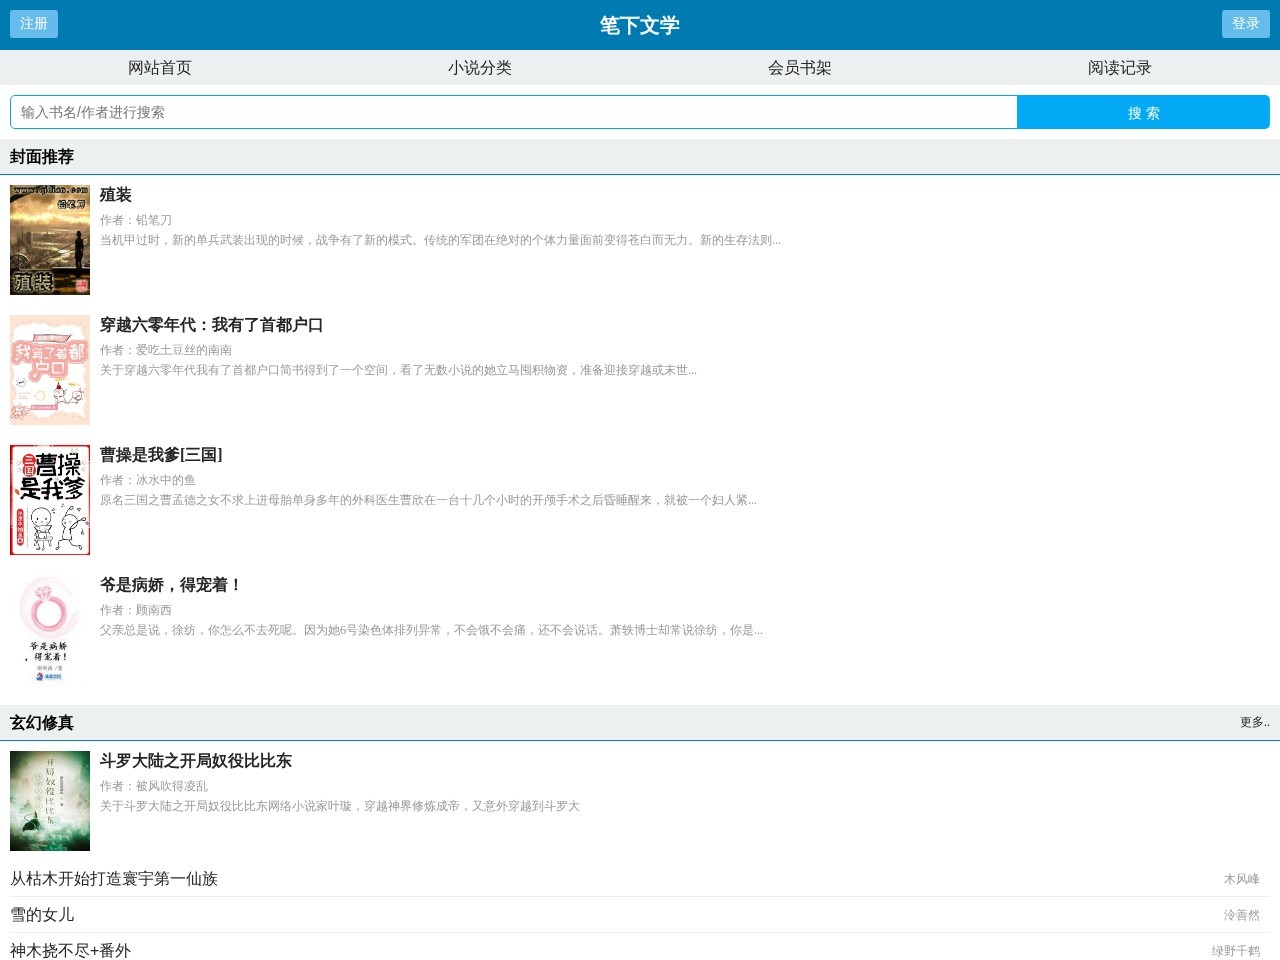Image resolution: width=1280 pixels, height=960 pixels.
Task: Open 爷是病娇，得宠着！
Action: point(168,585)
